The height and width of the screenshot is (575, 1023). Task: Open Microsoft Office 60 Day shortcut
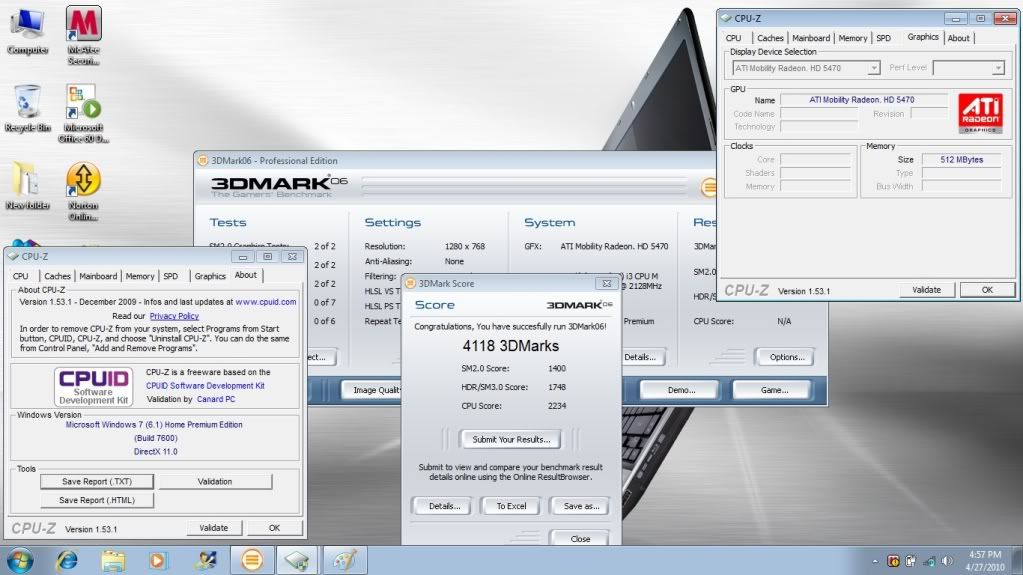coord(84,113)
